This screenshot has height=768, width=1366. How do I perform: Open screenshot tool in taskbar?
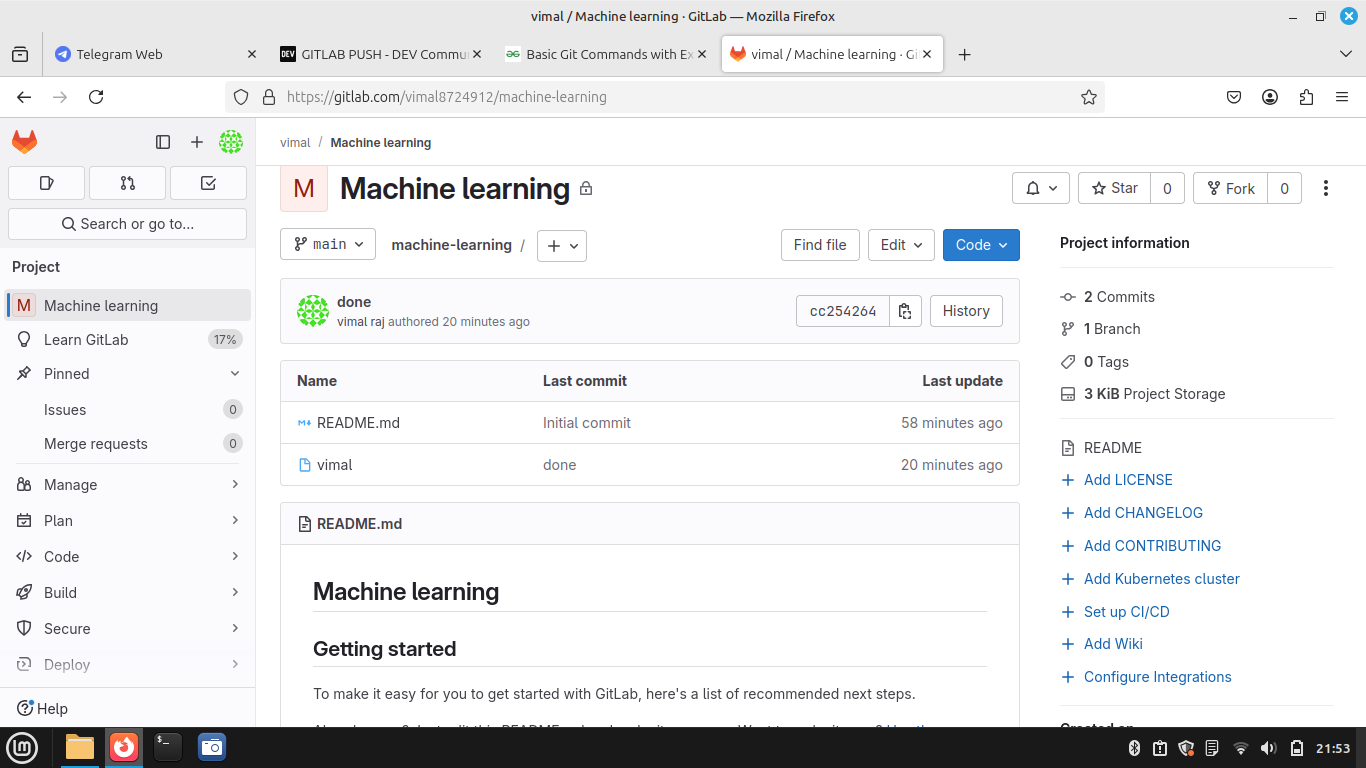pyautogui.click(x=211, y=747)
